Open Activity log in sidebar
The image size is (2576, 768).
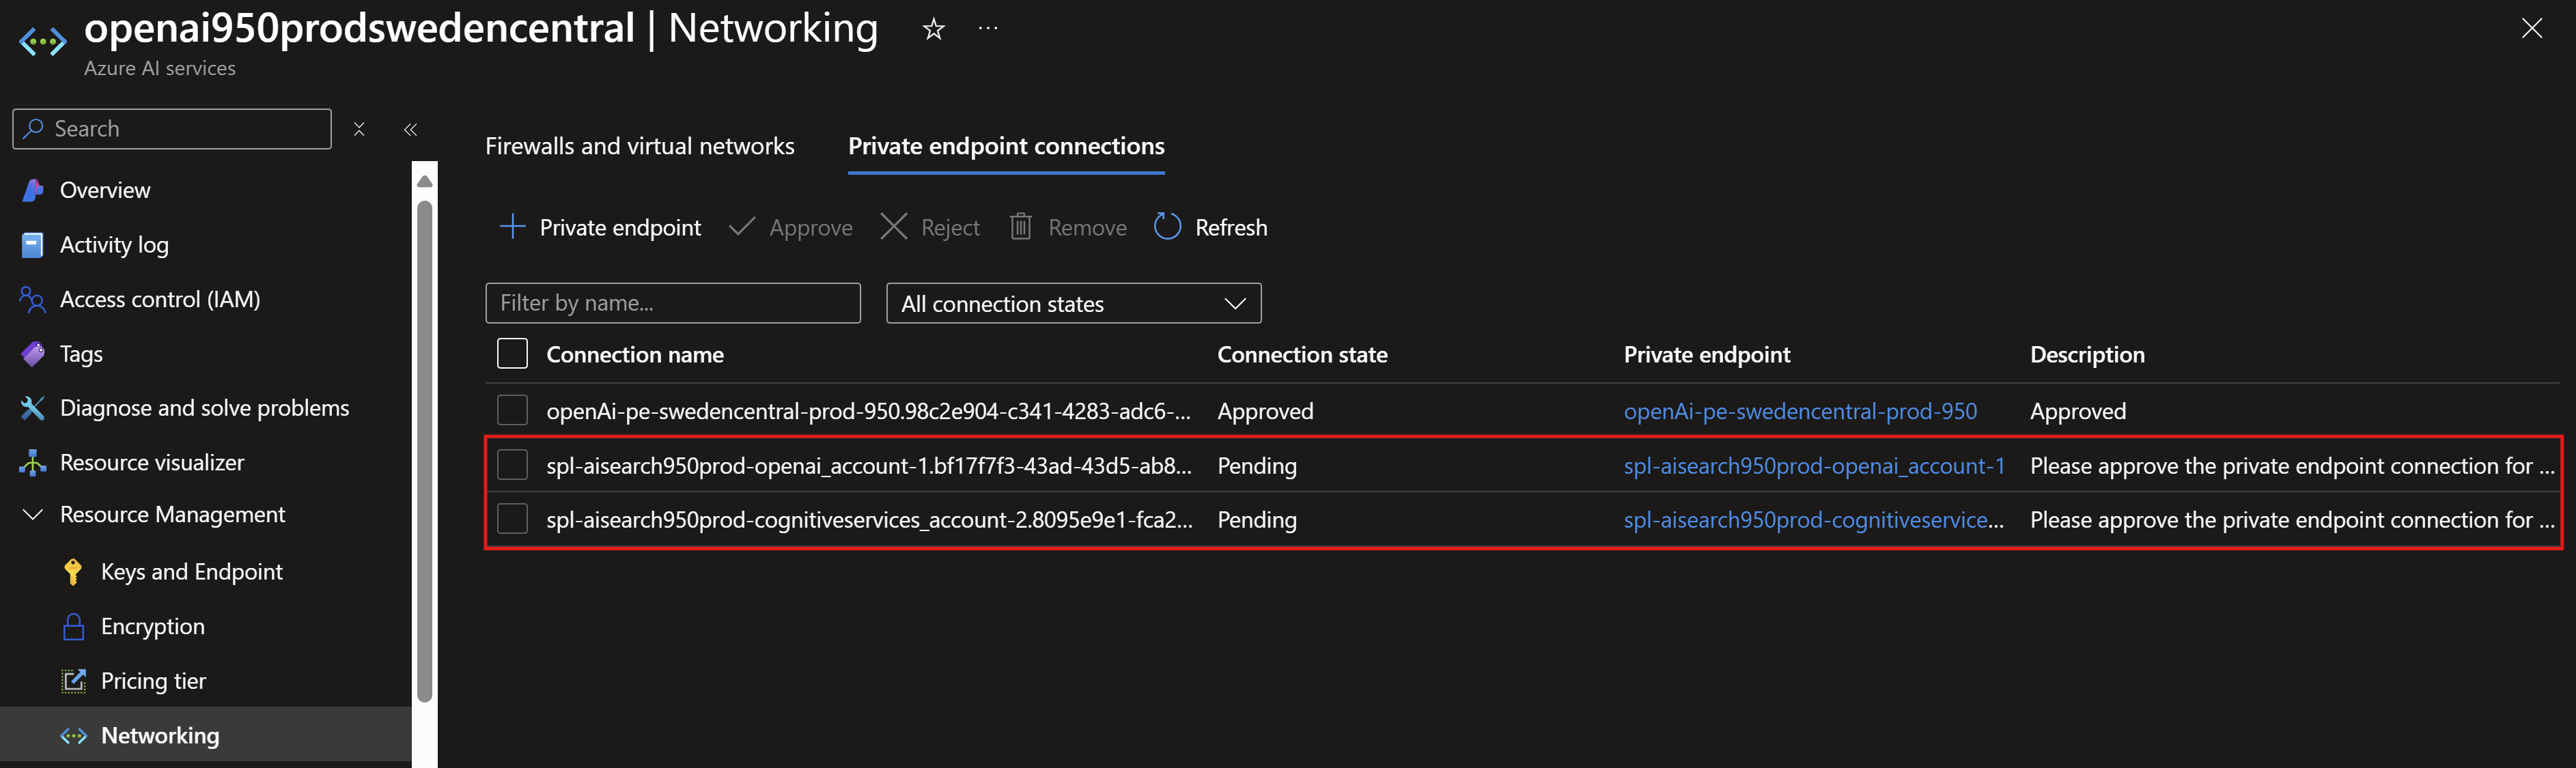pyautogui.click(x=114, y=245)
